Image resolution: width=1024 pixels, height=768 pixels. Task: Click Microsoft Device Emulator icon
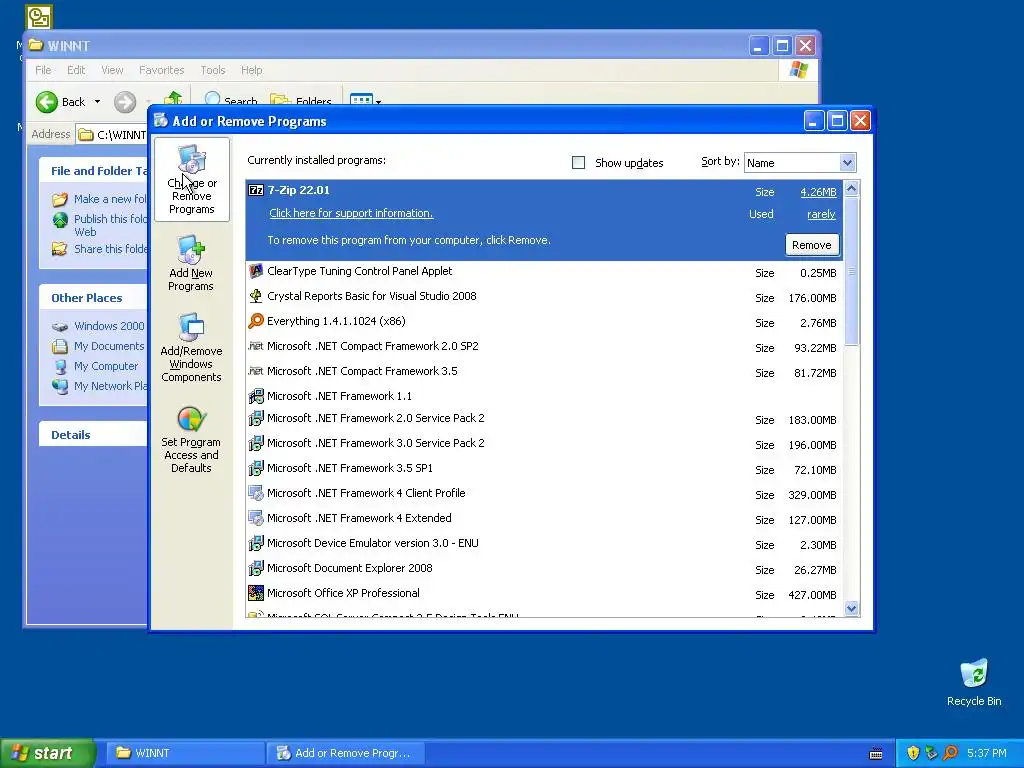pyautogui.click(x=256, y=543)
